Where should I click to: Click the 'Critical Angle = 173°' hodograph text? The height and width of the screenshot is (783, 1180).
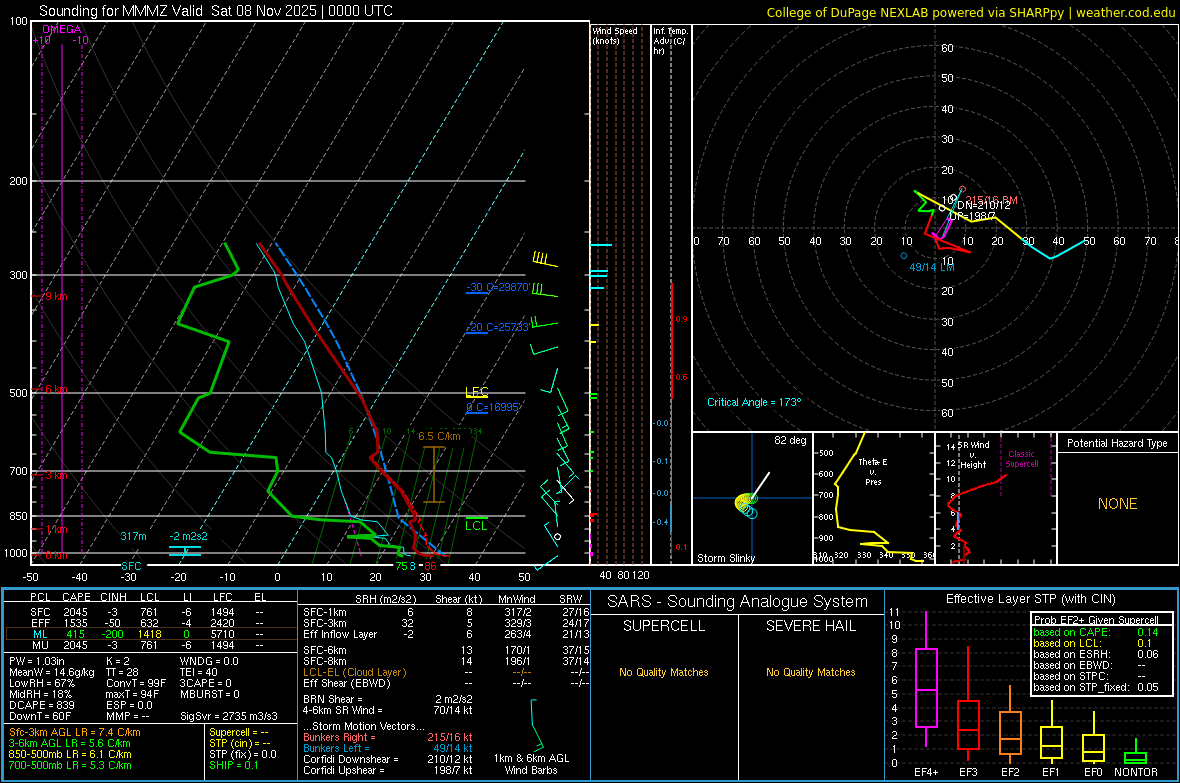coord(754,402)
